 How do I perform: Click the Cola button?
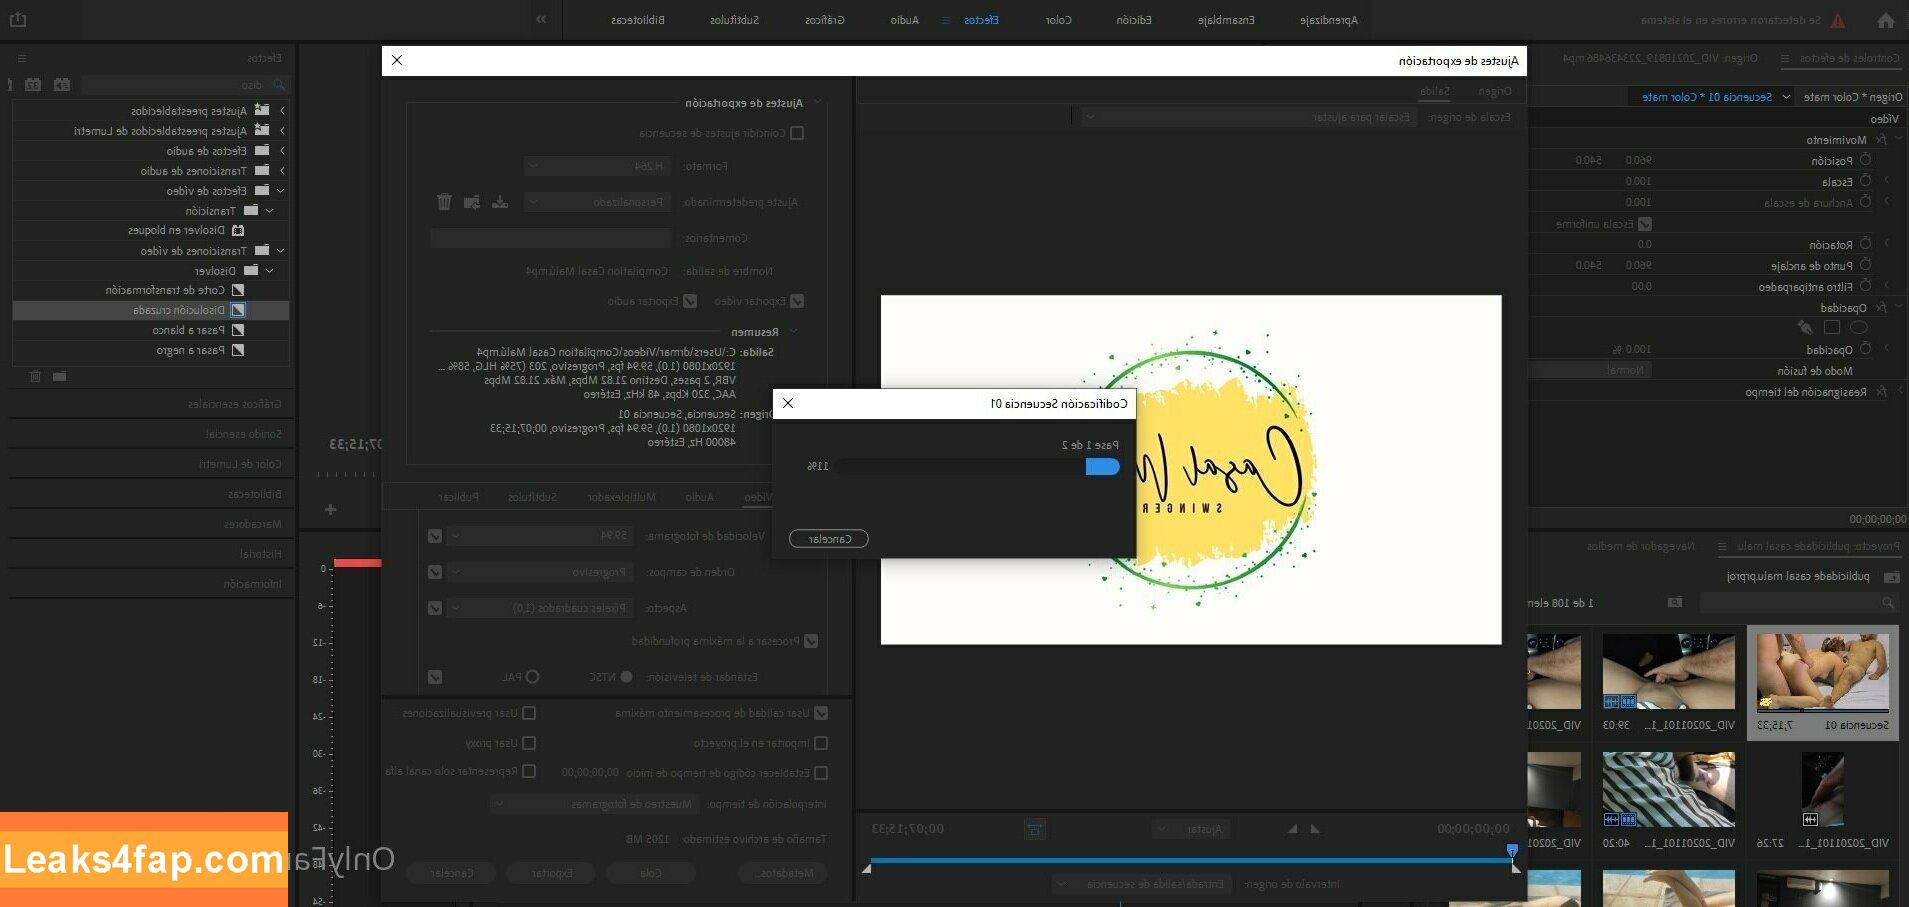pyautogui.click(x=651, y=873)
